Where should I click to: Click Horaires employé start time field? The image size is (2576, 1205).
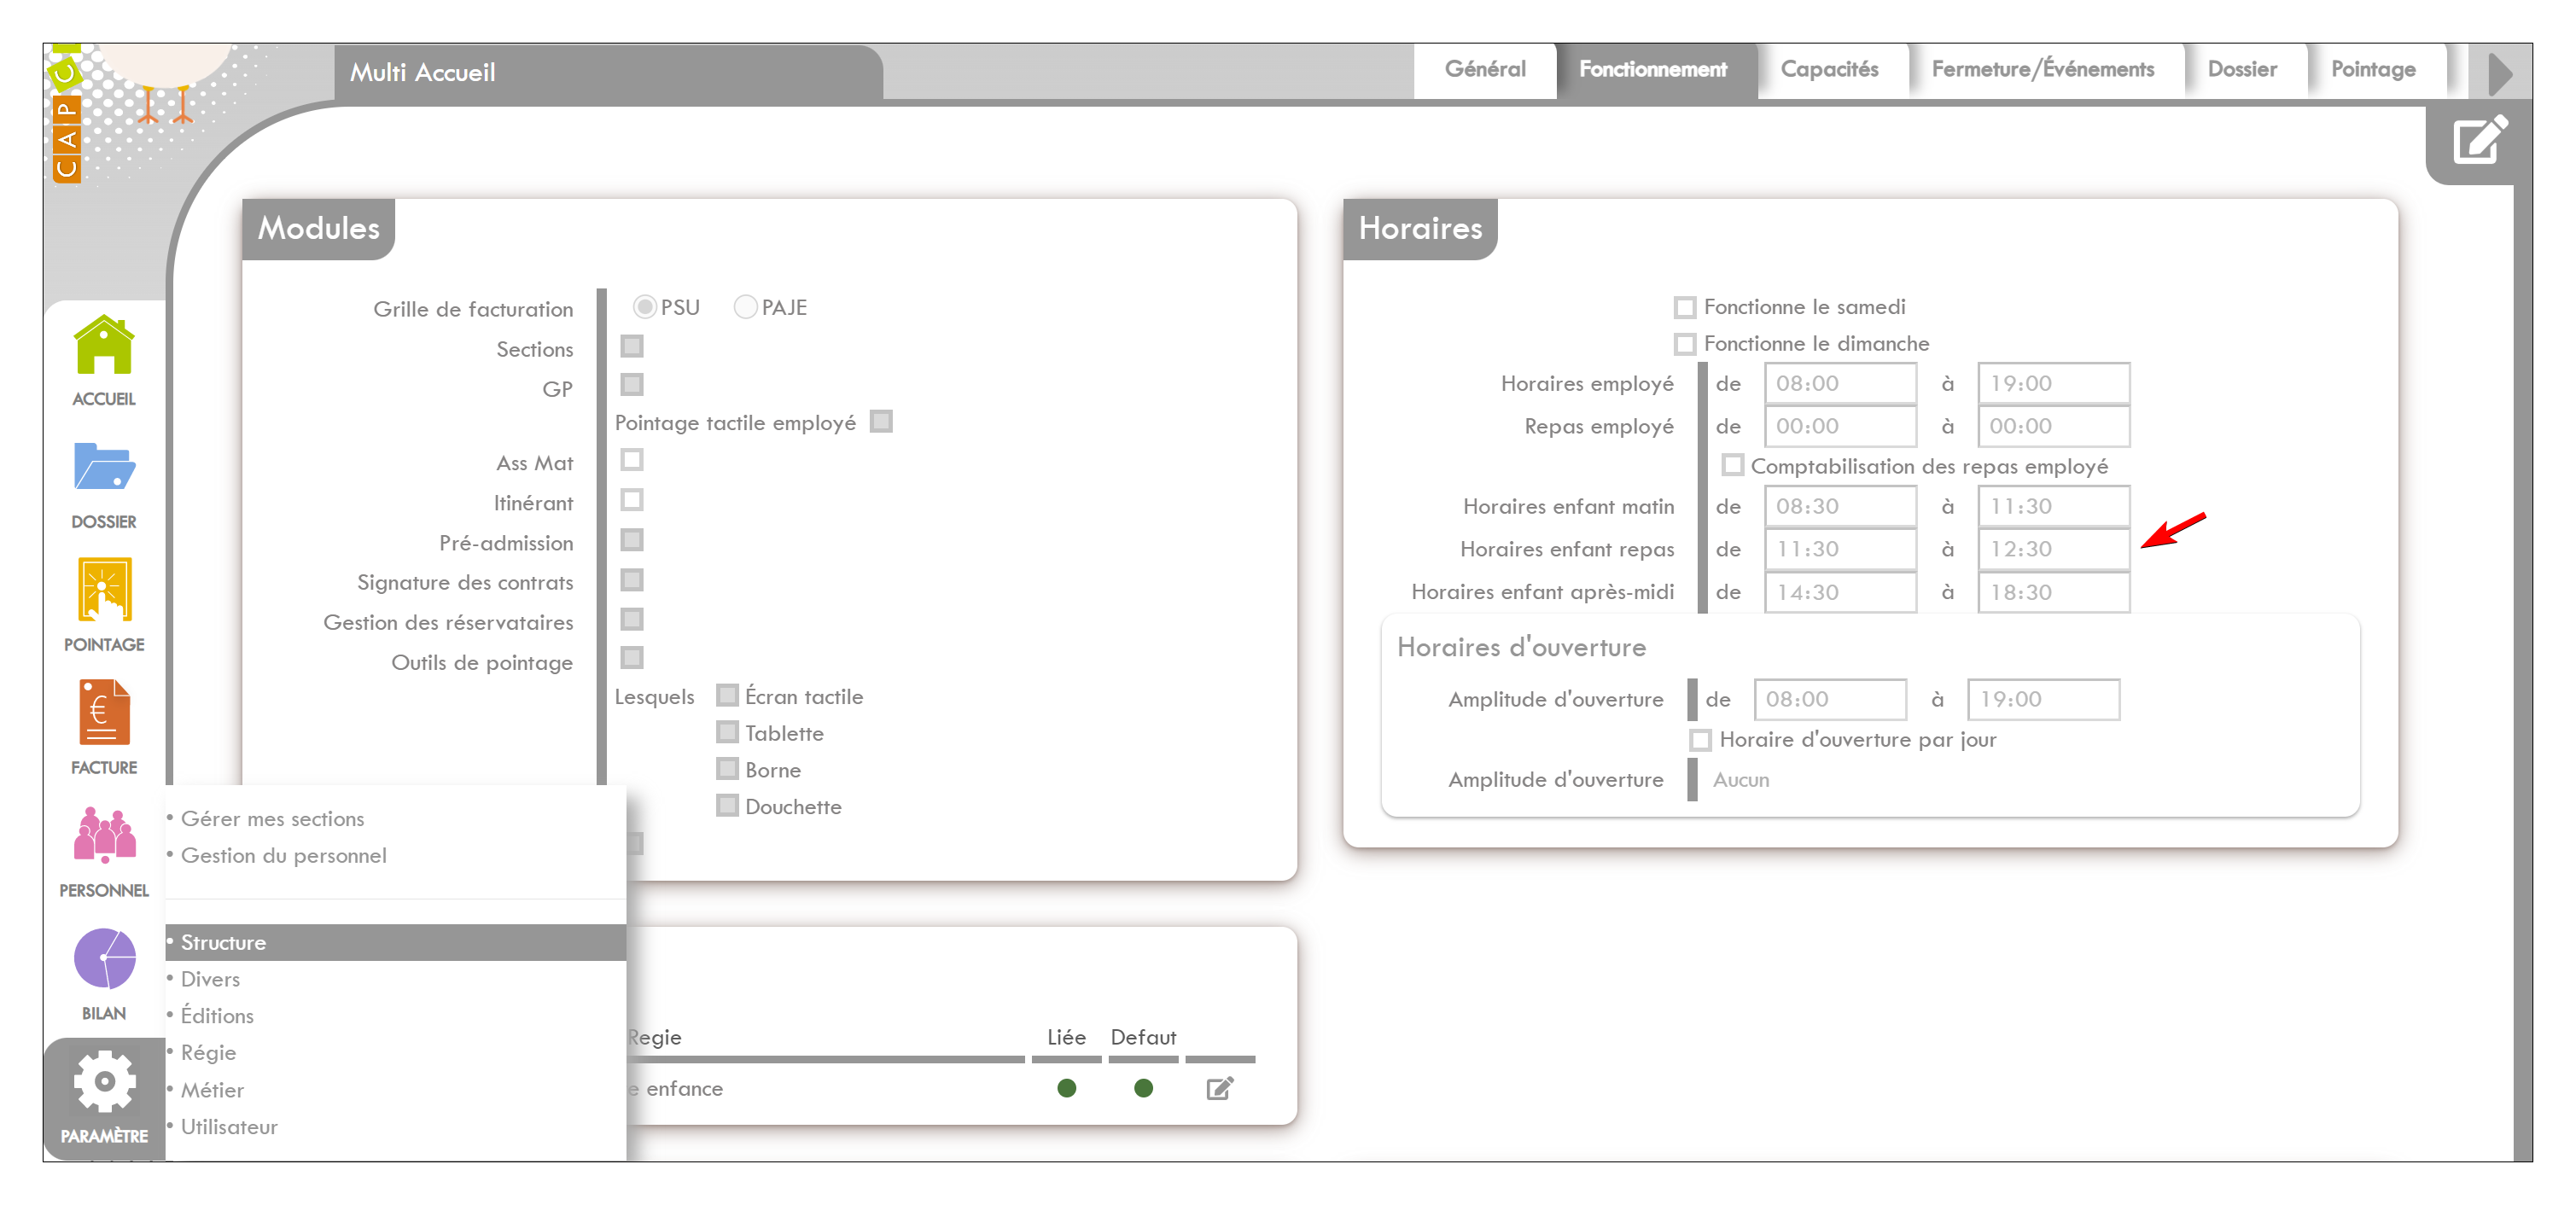(1839, 384)
